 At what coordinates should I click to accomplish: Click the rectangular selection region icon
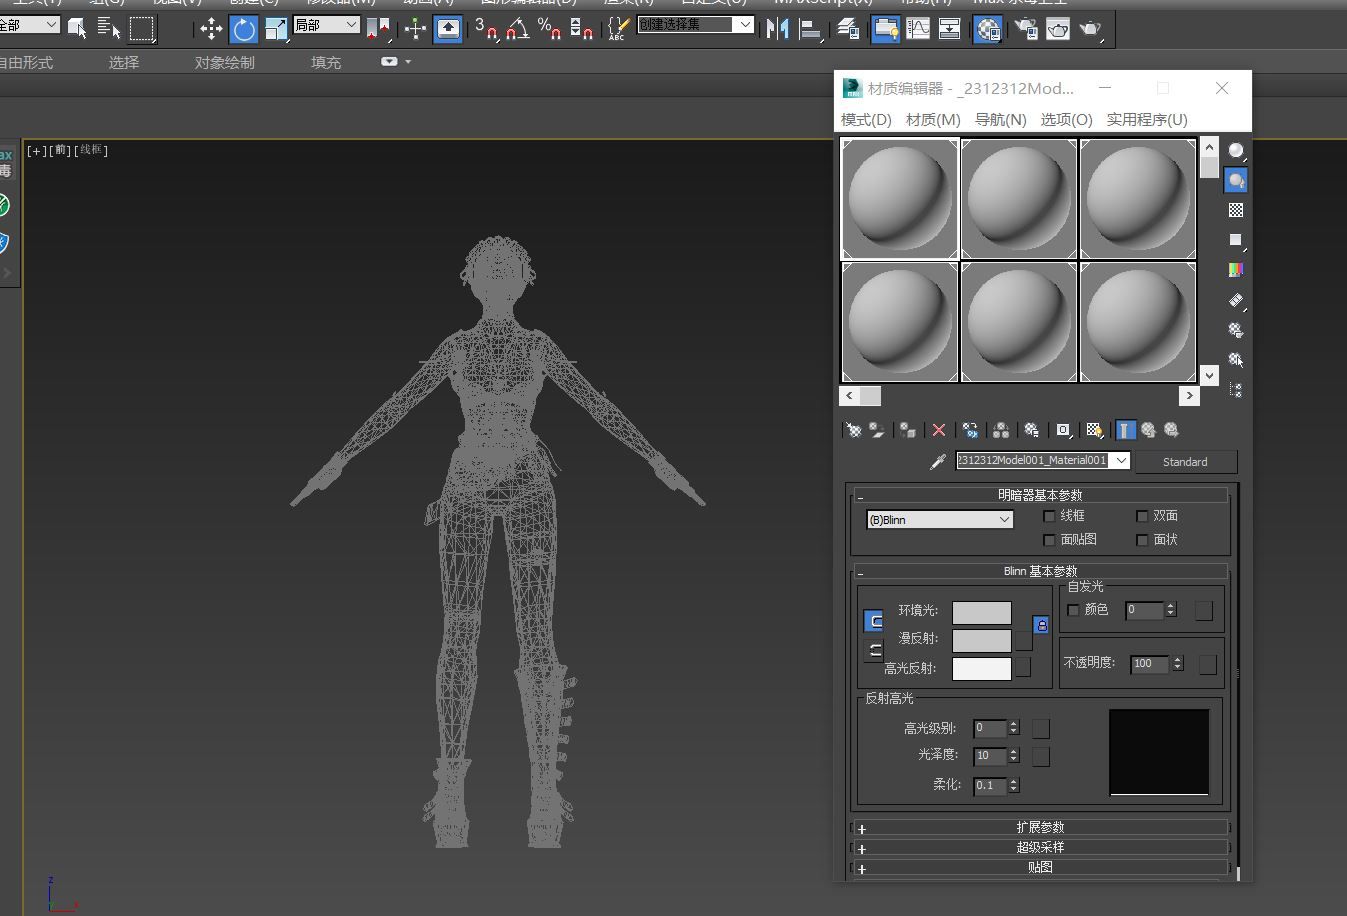[142, 29]
